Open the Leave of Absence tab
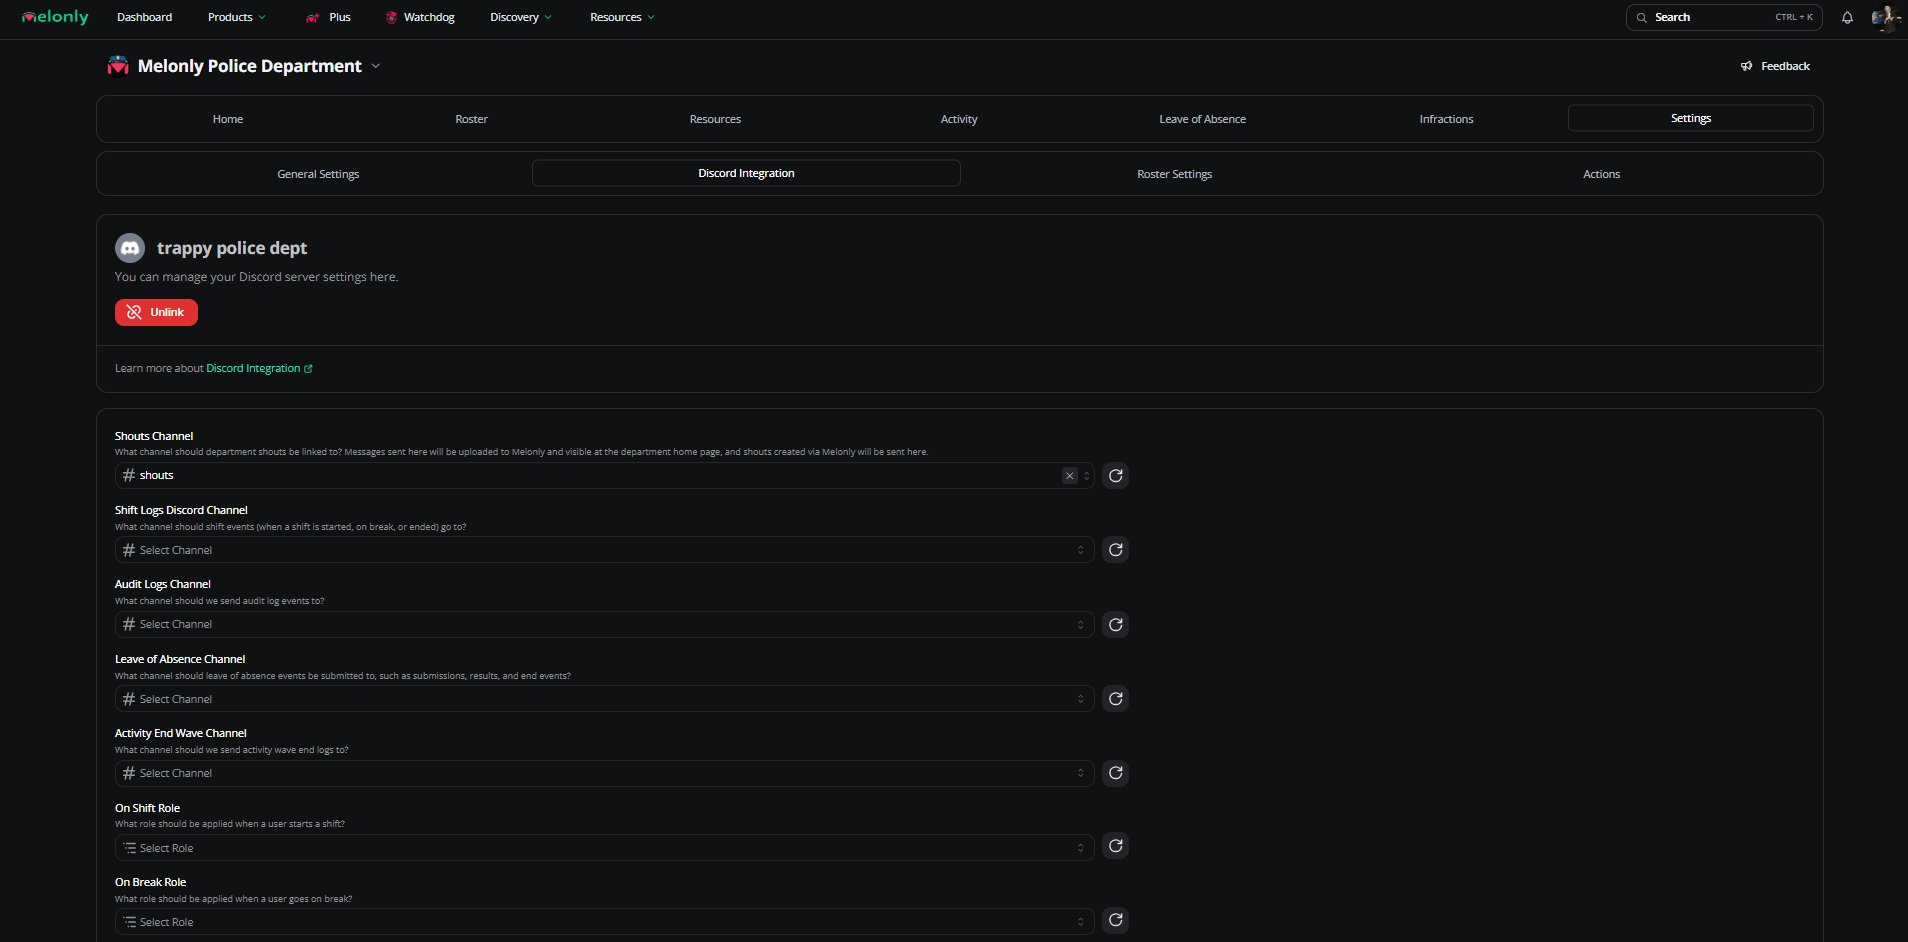1908x942 pixels. tap(1203, 119)
